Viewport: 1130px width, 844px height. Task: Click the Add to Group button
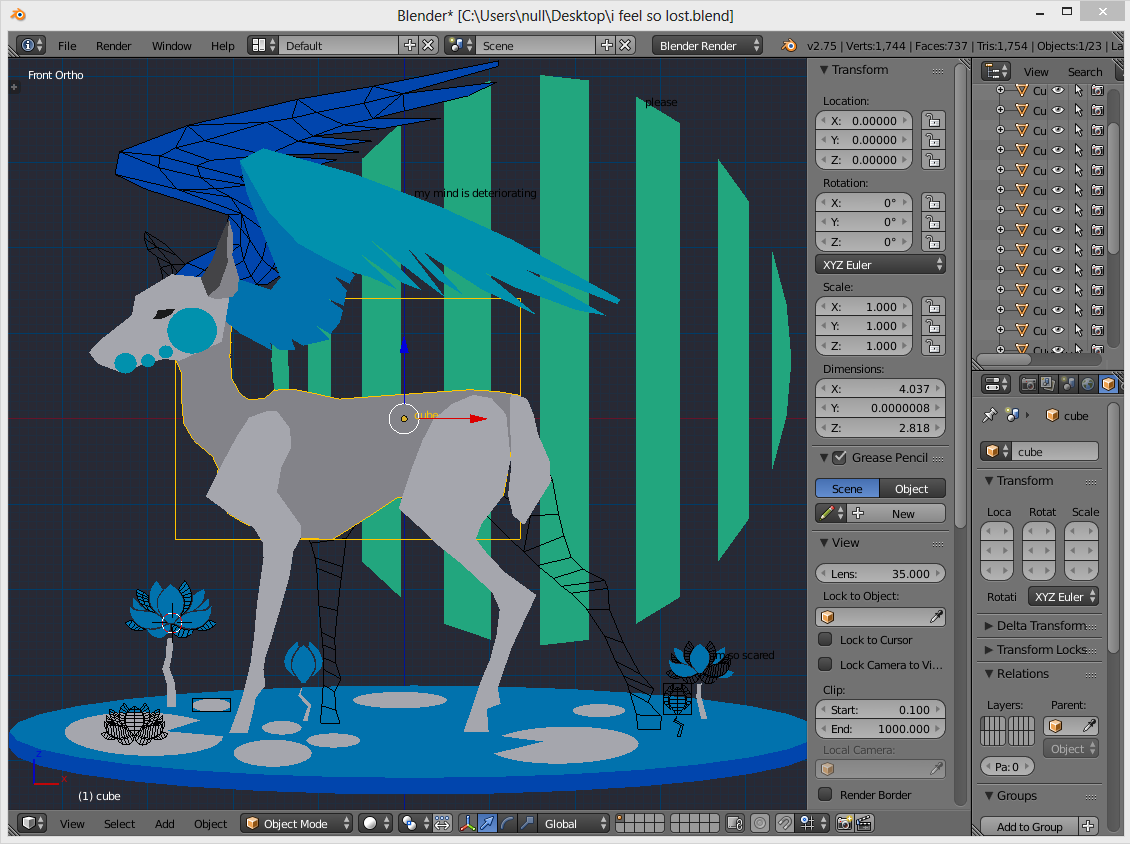coord(1029,827)
